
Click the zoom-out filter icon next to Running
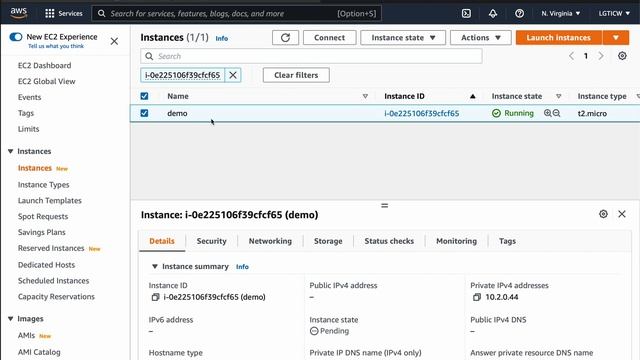coord(556,113)
